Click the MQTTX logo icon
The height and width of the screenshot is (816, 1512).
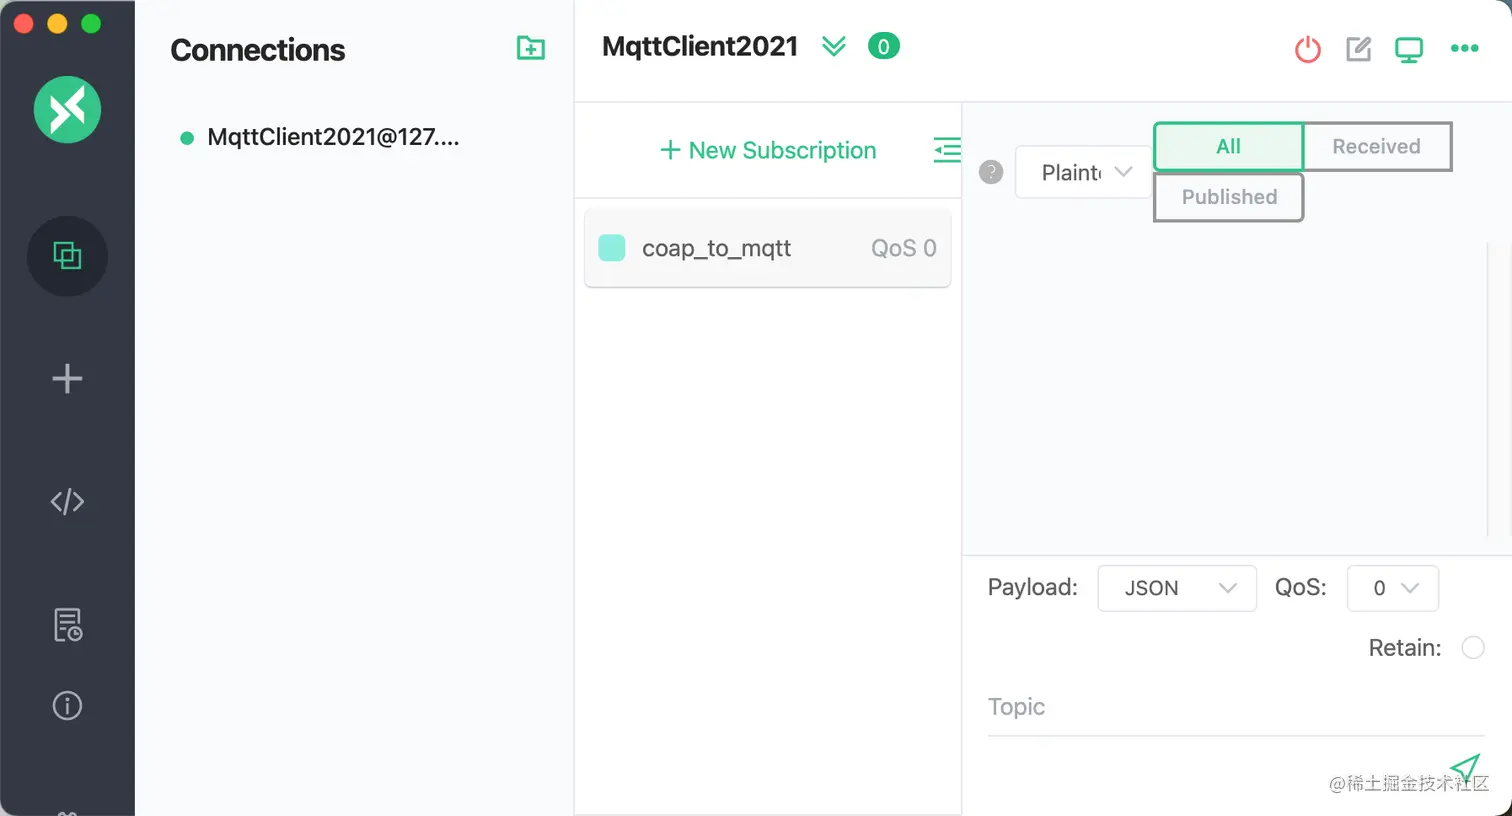[x=67, y=109]
